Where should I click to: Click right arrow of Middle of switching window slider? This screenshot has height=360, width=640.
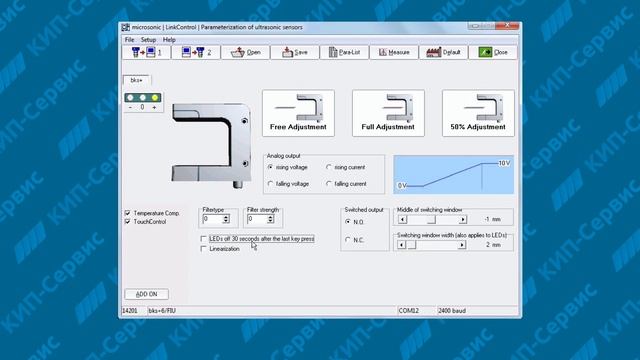tap(462, 220)
